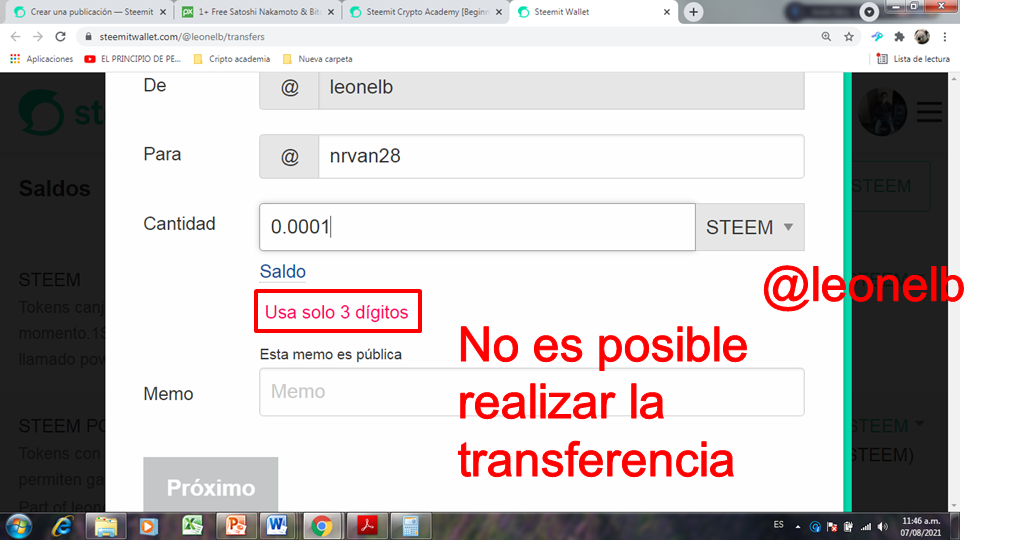The height and width of the screenshot is (540, 1024).
Task: Open the Aplicaciones bookmarks shortcut
Action: tap(42, 59)
